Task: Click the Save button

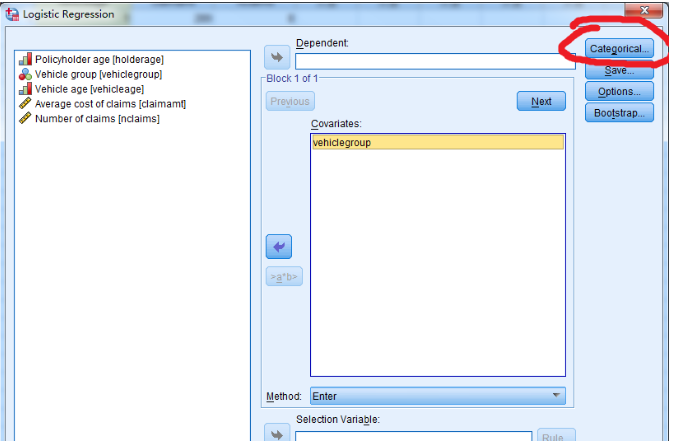Action: (x=619, y=70)
